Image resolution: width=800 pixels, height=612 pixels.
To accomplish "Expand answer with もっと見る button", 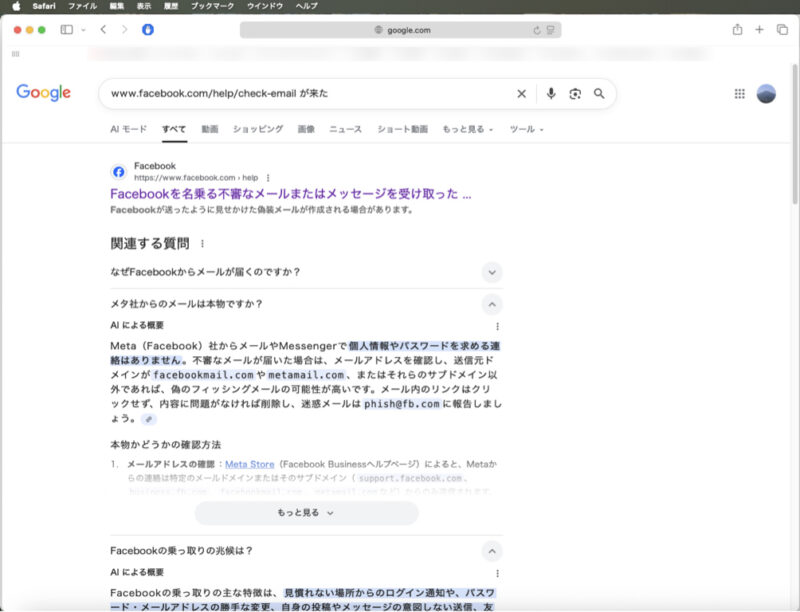I will [306, 513].
